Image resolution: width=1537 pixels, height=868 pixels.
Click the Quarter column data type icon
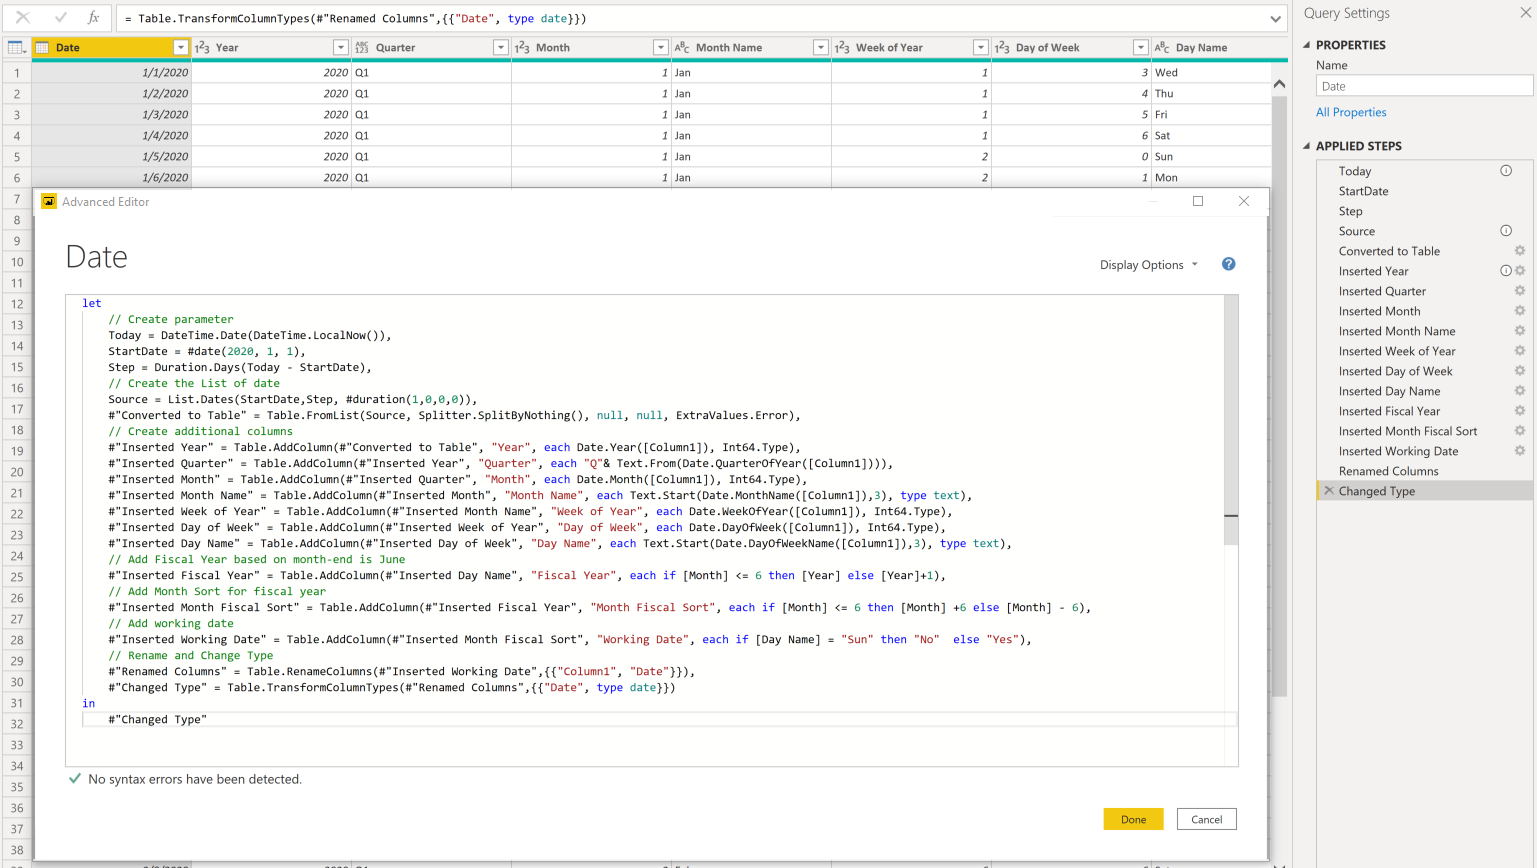click(362, 48)
